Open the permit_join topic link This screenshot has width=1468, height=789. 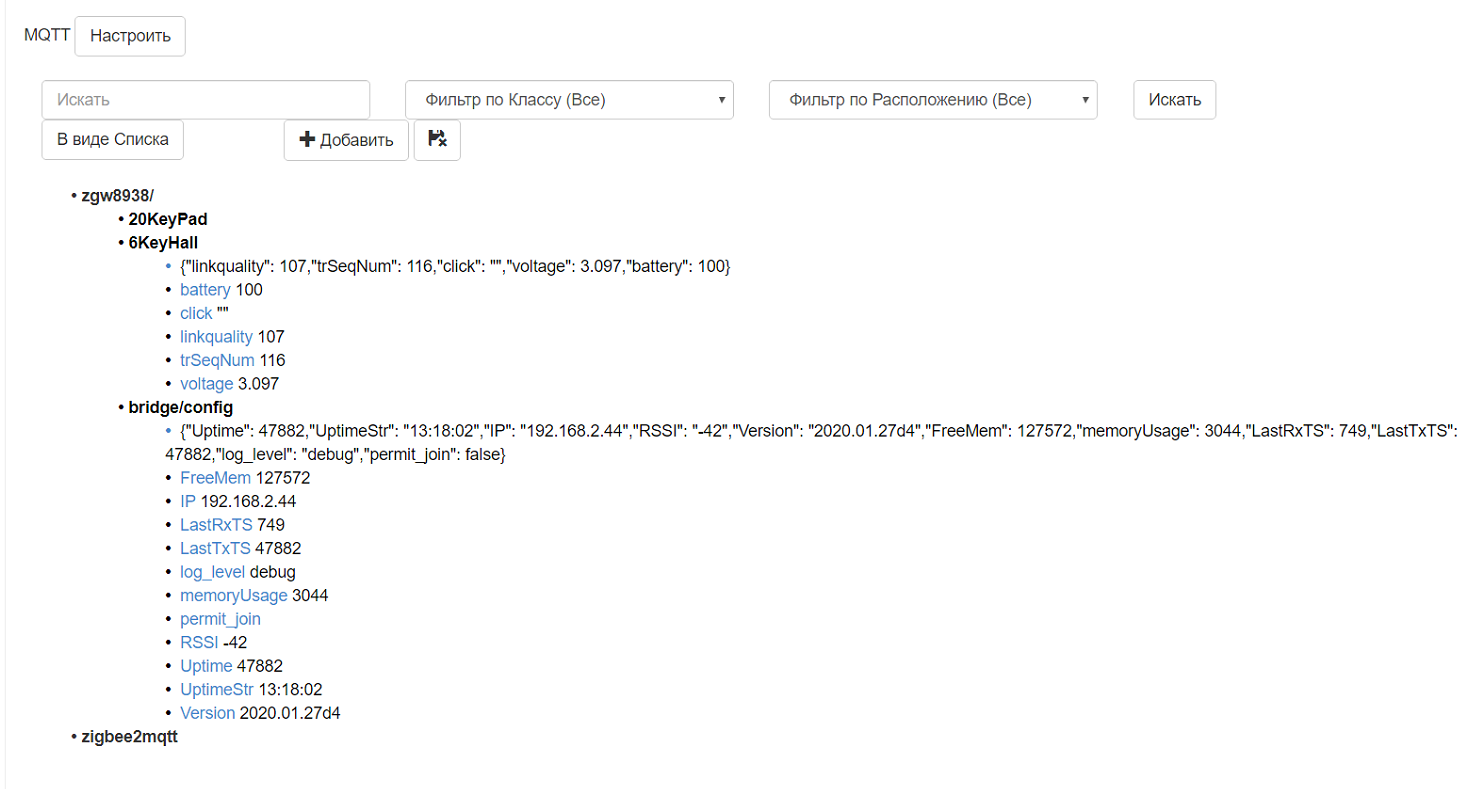220,619
